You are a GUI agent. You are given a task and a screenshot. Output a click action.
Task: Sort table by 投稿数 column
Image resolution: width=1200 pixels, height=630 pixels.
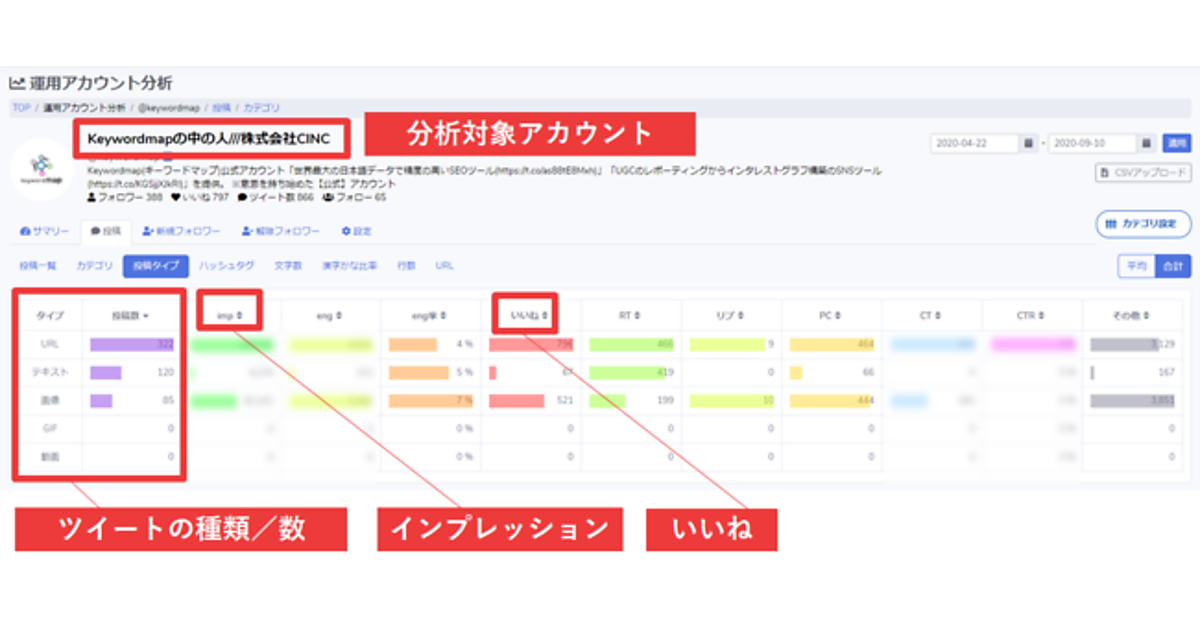[x=131, y=315]
